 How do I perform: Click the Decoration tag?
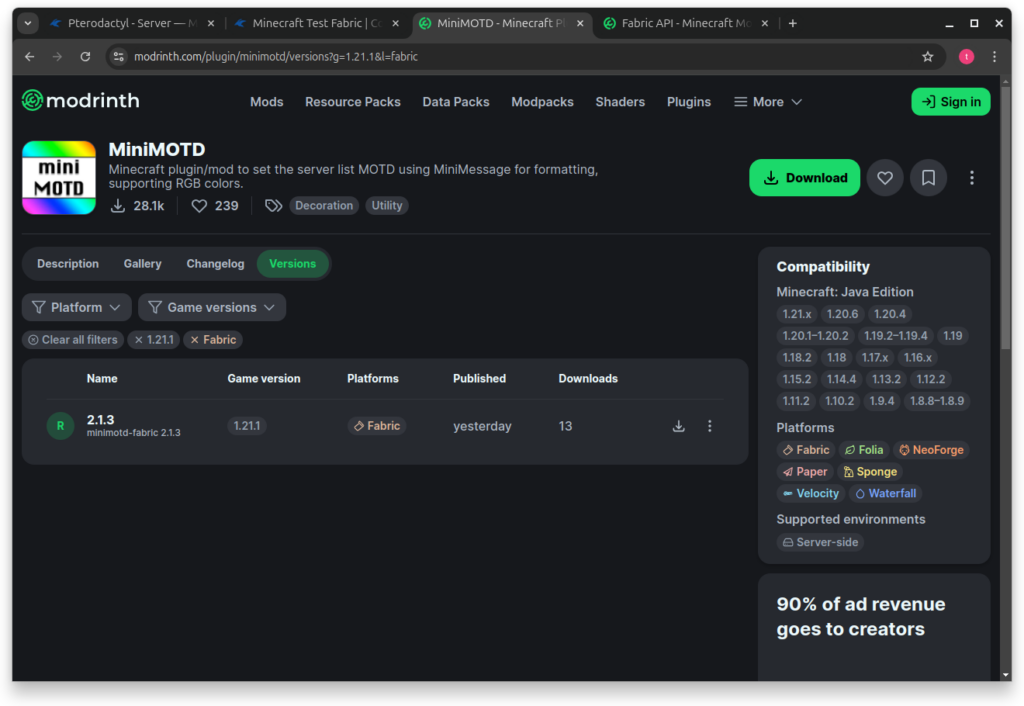[324, 206]
